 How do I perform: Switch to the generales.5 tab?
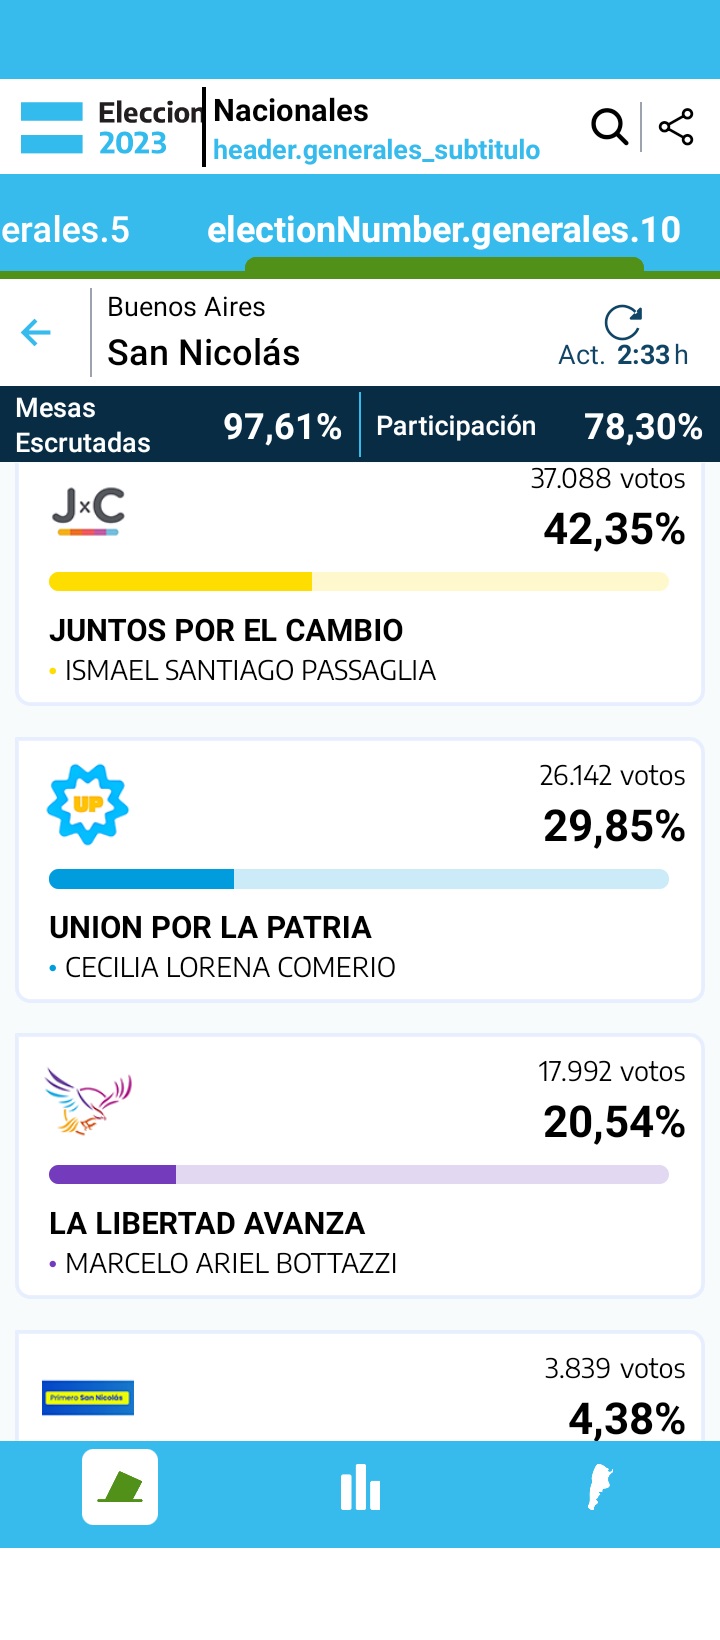tap(65, 230)
